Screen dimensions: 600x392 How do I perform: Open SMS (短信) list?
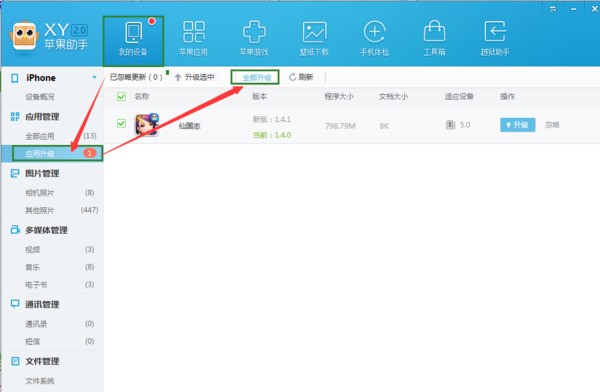(33, 341)
